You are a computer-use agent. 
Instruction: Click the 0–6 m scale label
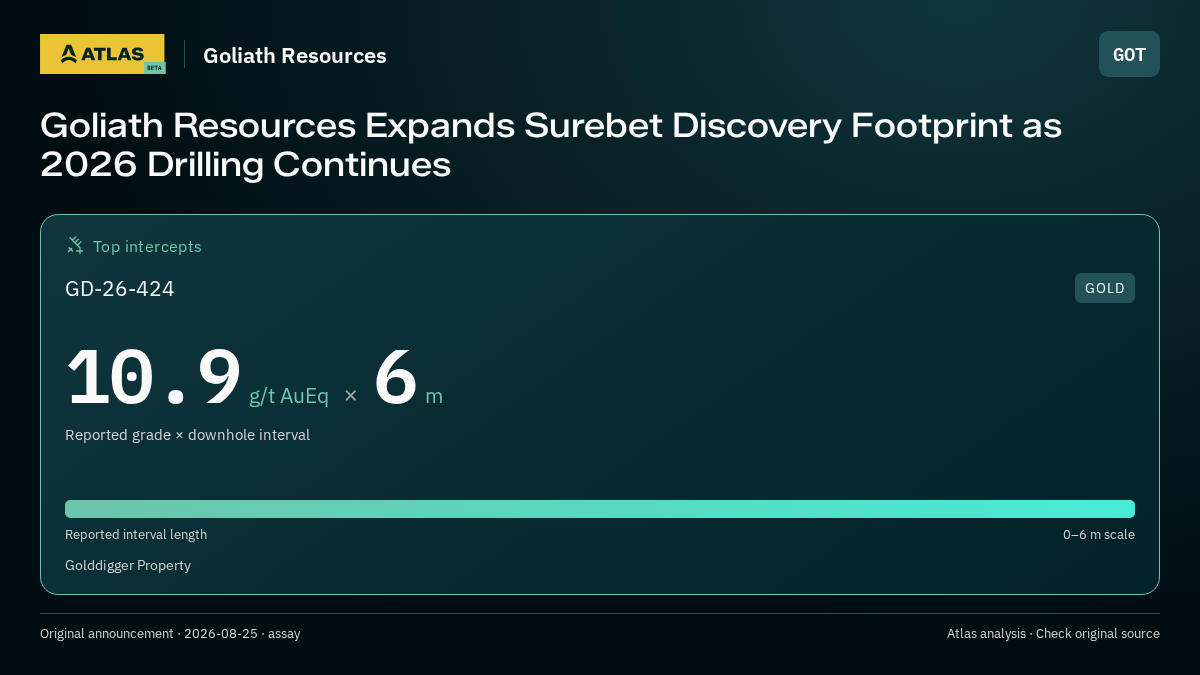pos(1099,535)
